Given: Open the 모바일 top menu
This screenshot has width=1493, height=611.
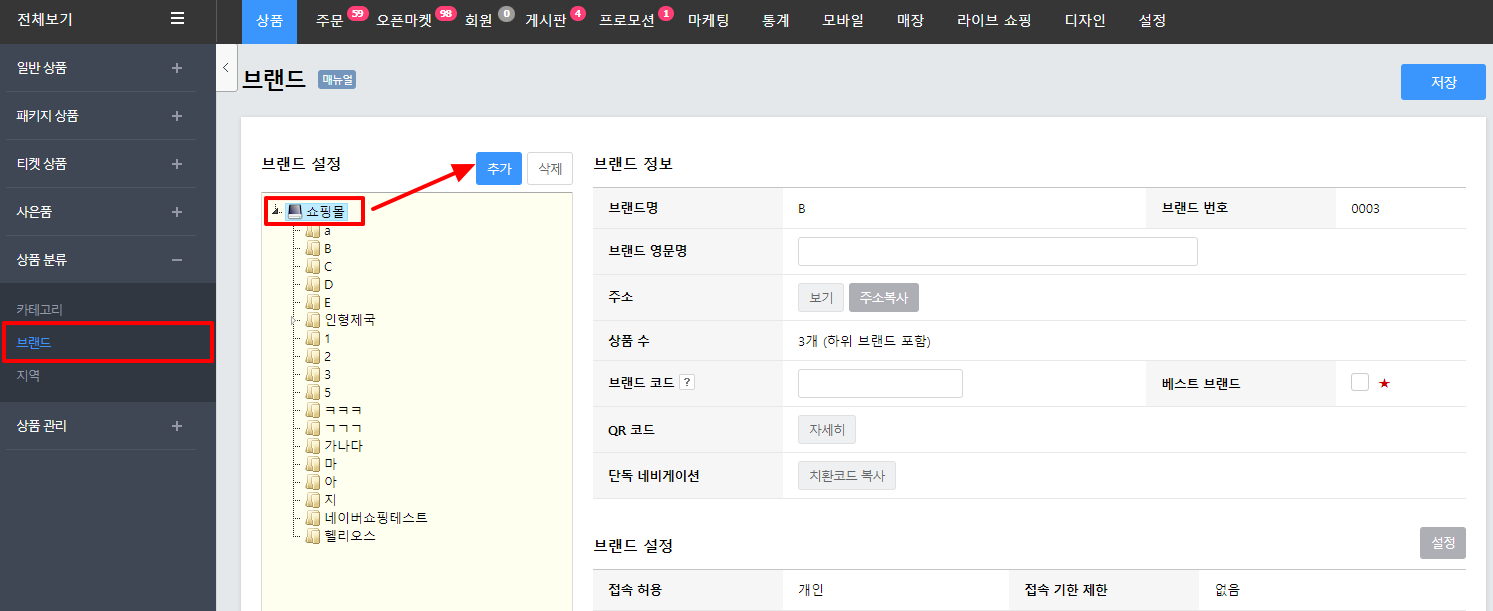Looking at the screenshot, I should click(843, 21).
